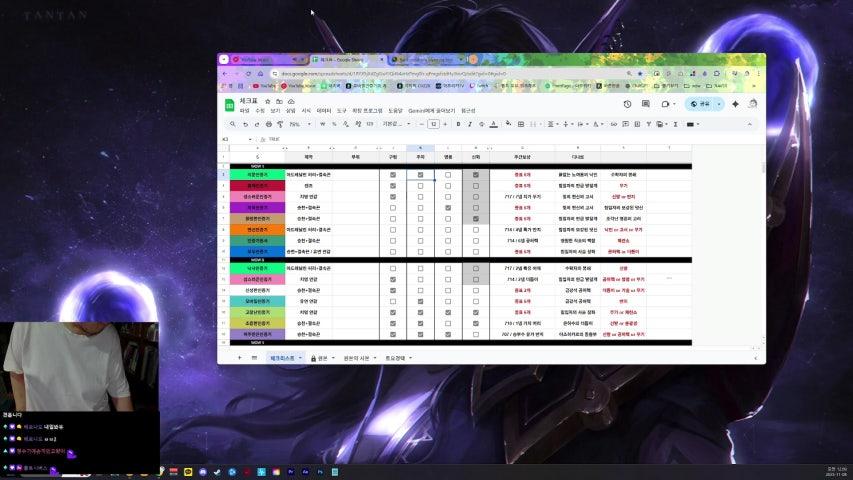Viewport: 853px width, 480px height.
Task: Click the add new sheet plus icon
Action: (239, 357)
